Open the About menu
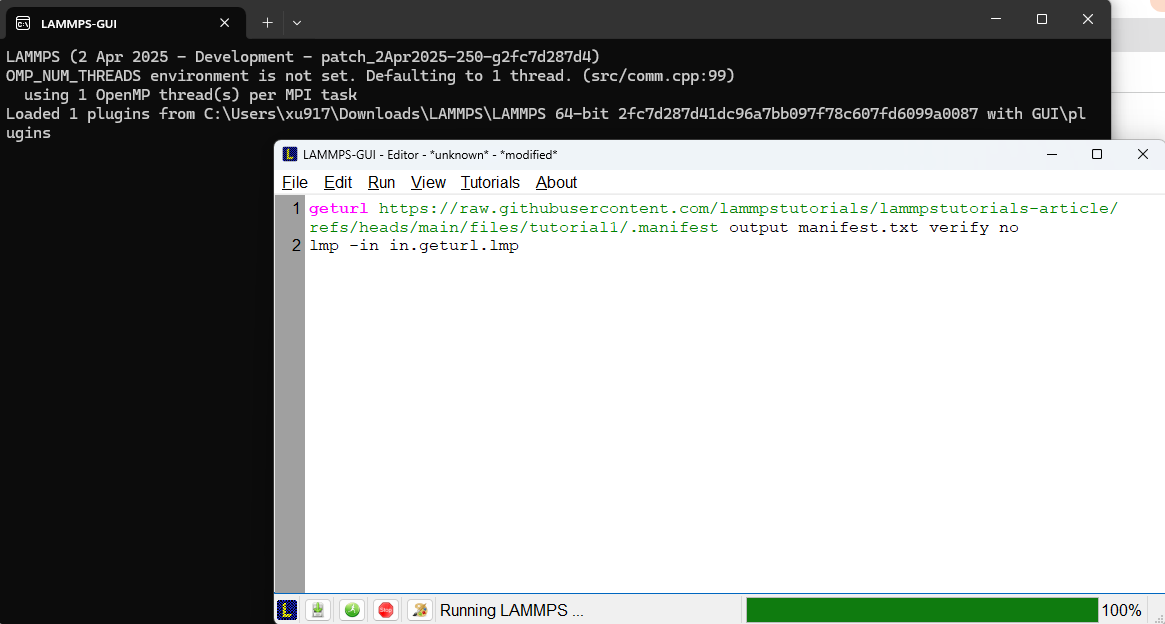Screen dimensions: 1165x624 (556, 183)
